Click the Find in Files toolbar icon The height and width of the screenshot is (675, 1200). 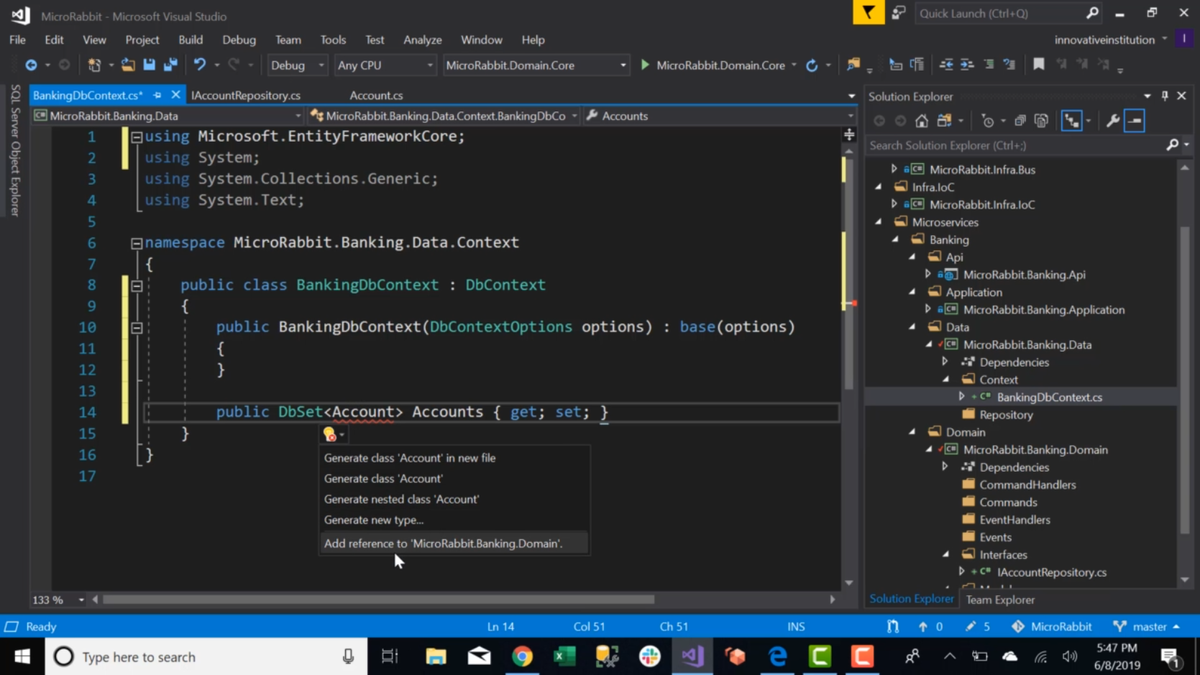(853, 65)
